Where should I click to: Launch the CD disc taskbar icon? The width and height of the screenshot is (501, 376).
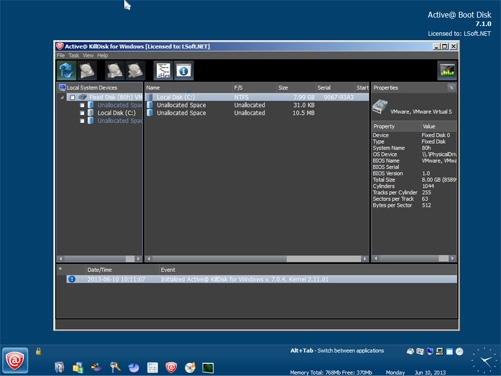(190, 367)
